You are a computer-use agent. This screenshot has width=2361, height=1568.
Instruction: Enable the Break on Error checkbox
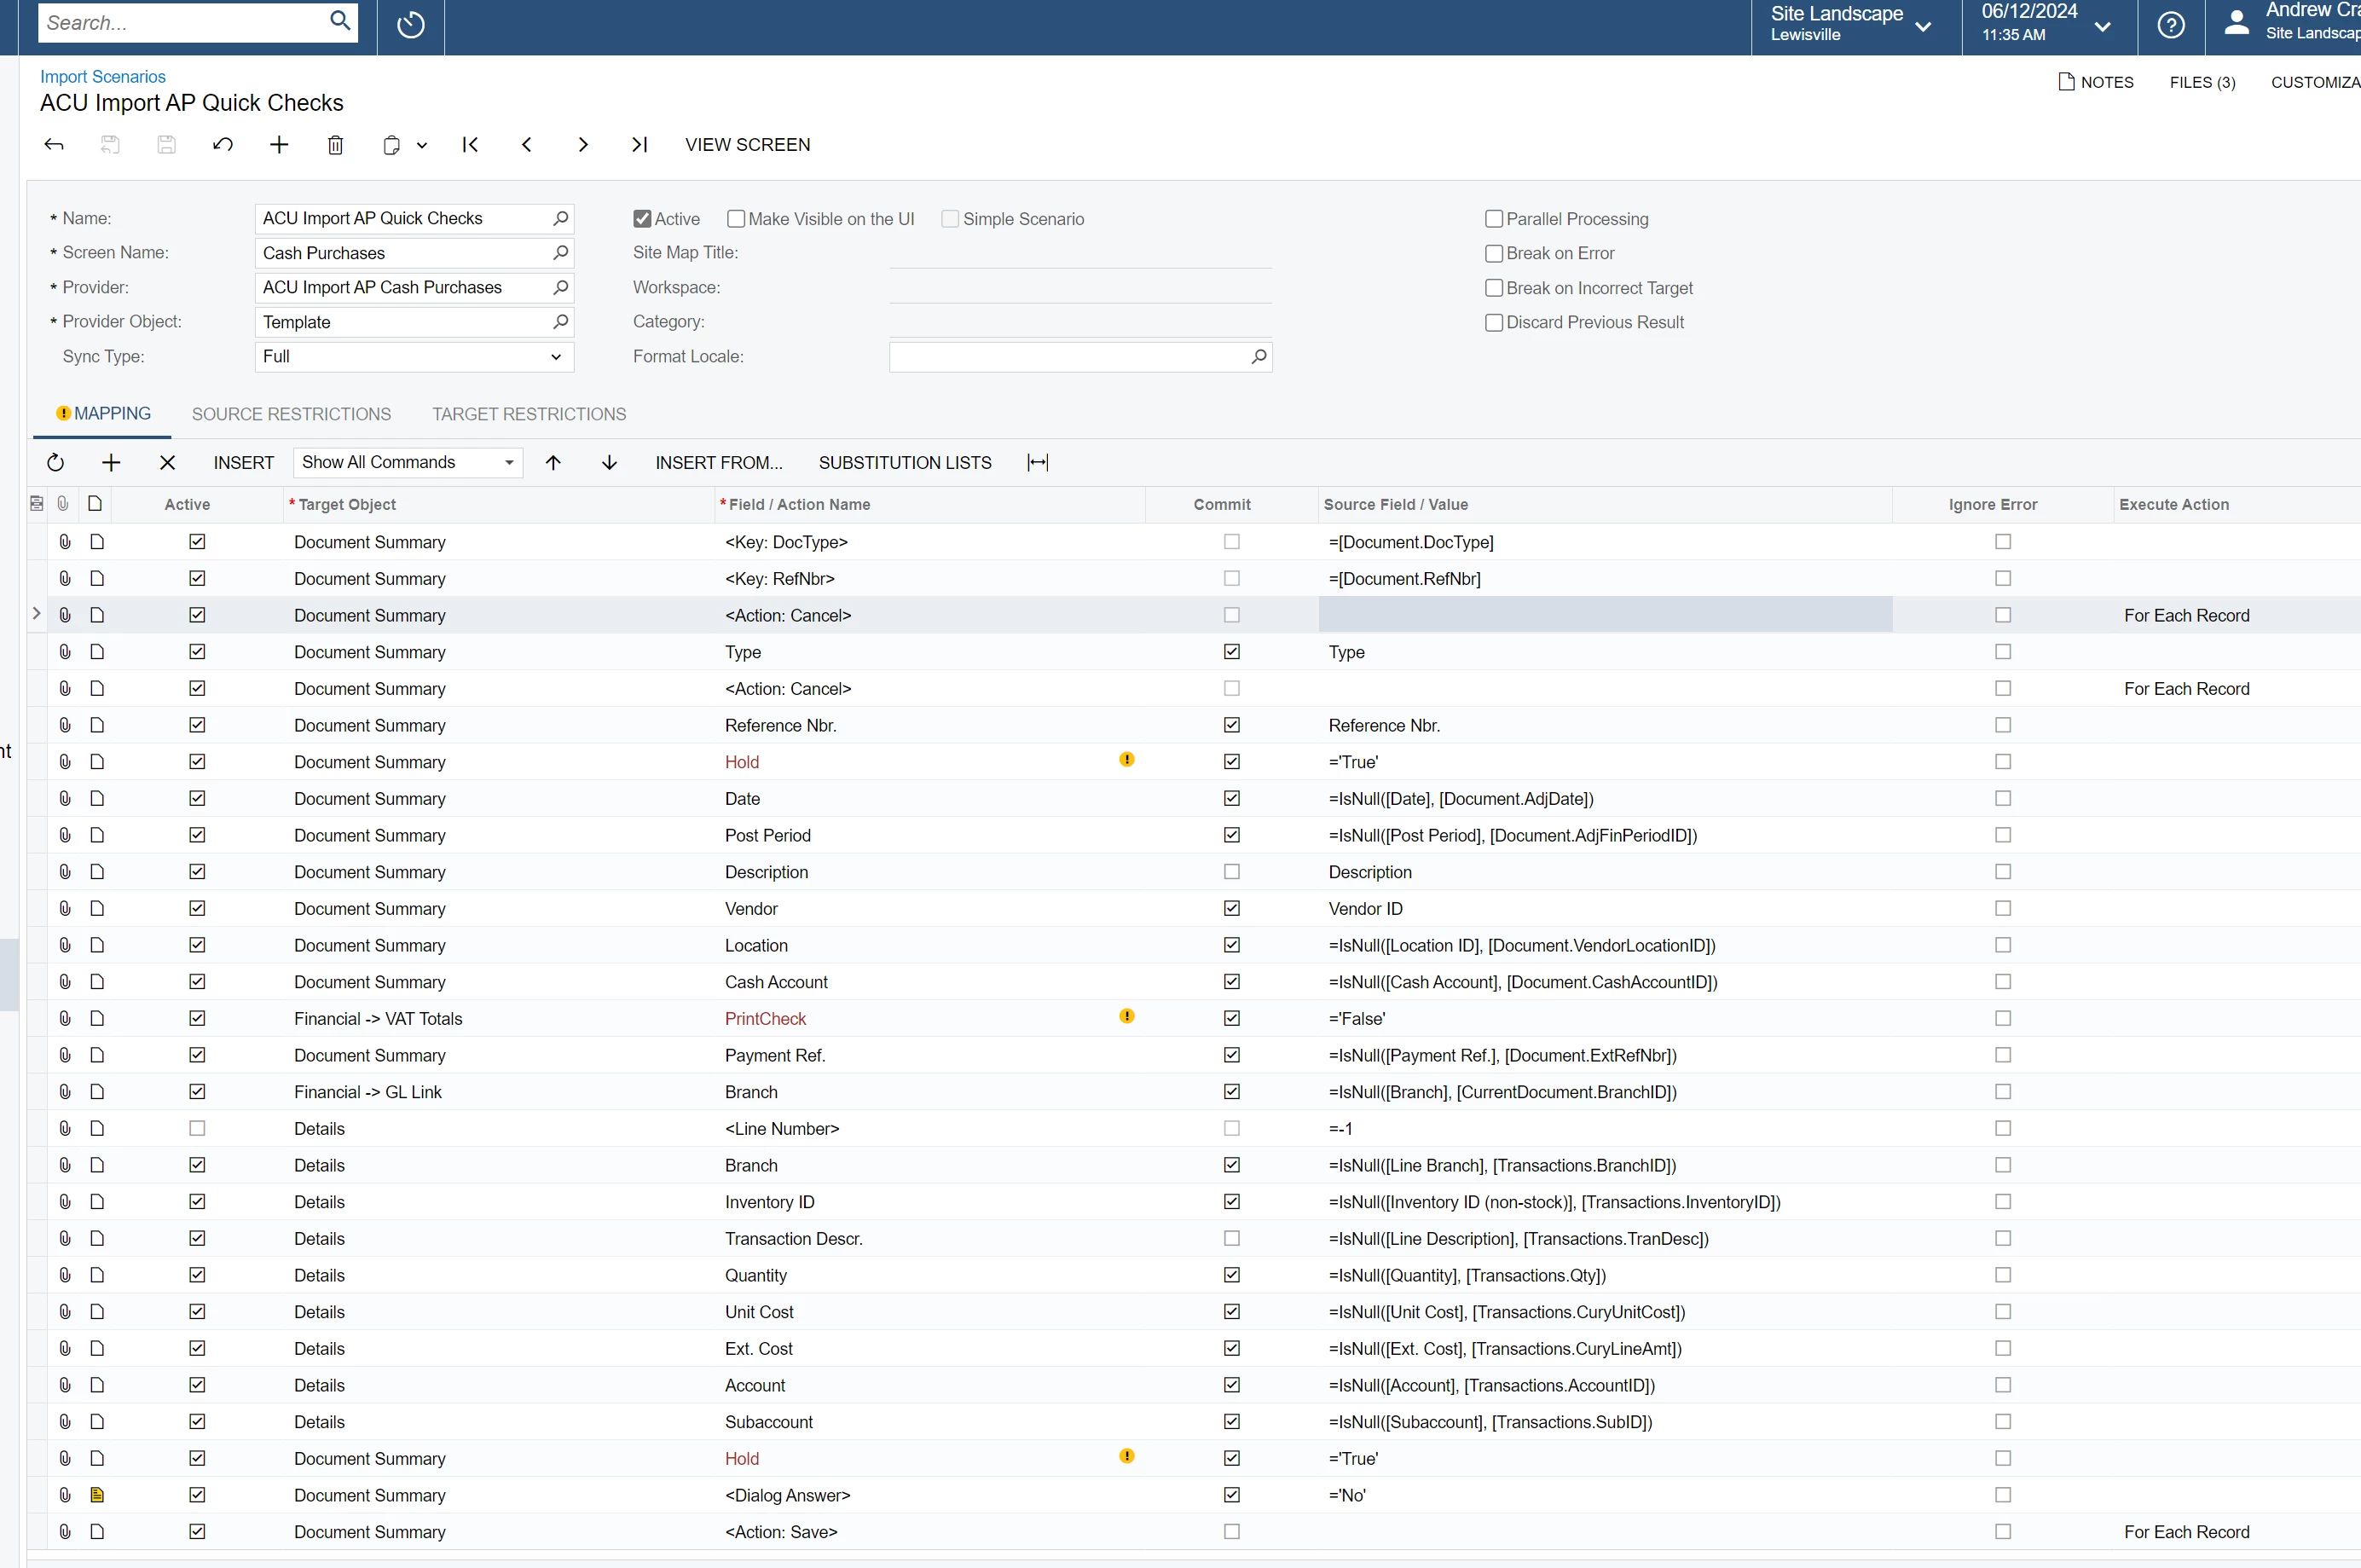(x=1493, y=254)
